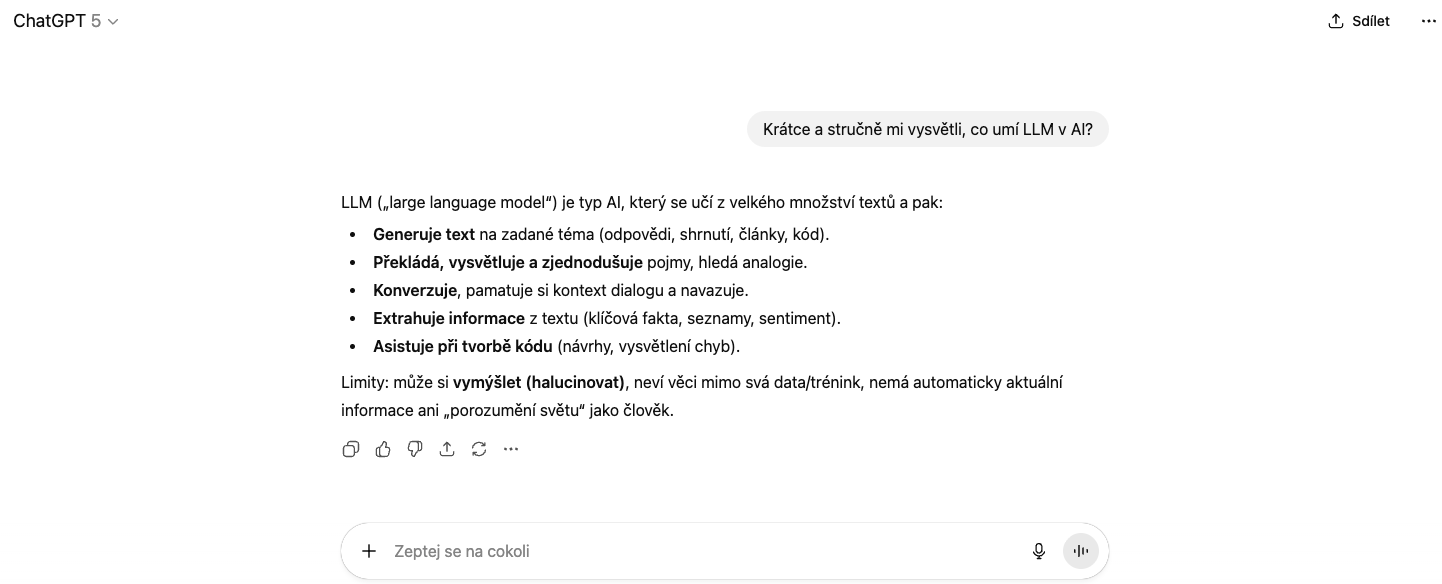This screenshot has width=1442, height=584.
Task: Activate dictation with the microphone icon
Action: (x=1039, y=551)
